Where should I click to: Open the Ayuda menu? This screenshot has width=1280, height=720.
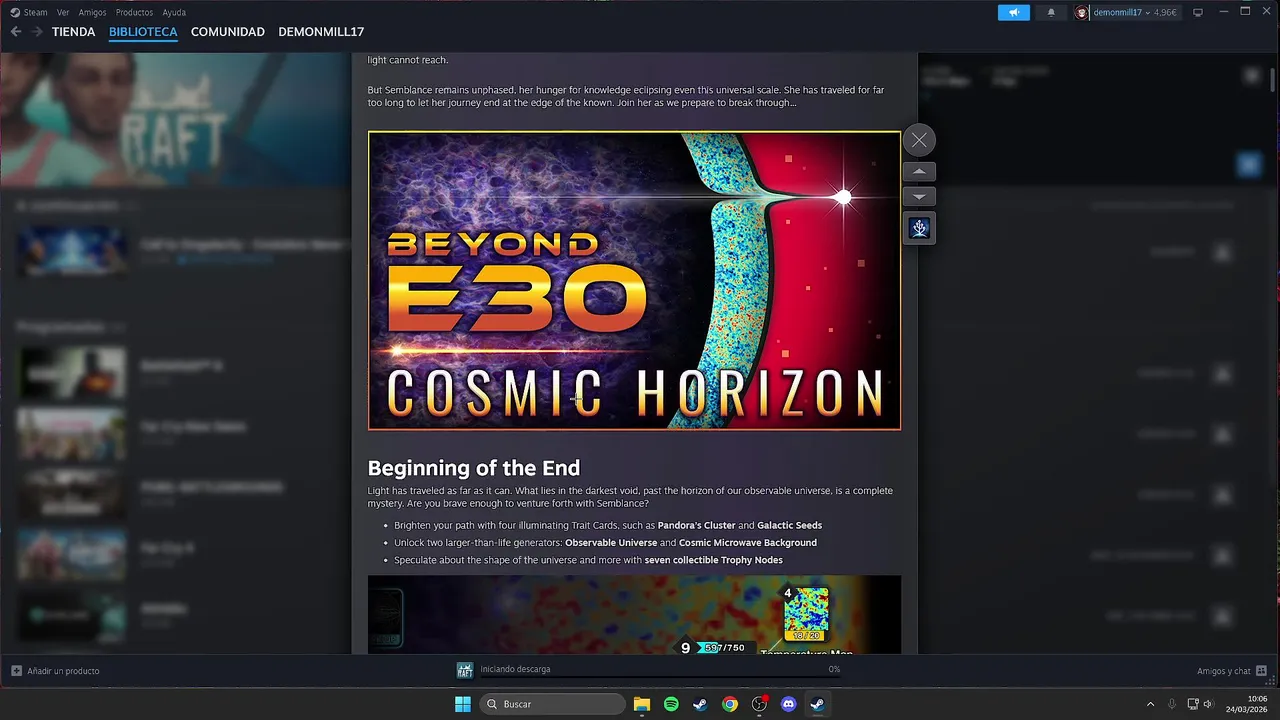(174, 12)
